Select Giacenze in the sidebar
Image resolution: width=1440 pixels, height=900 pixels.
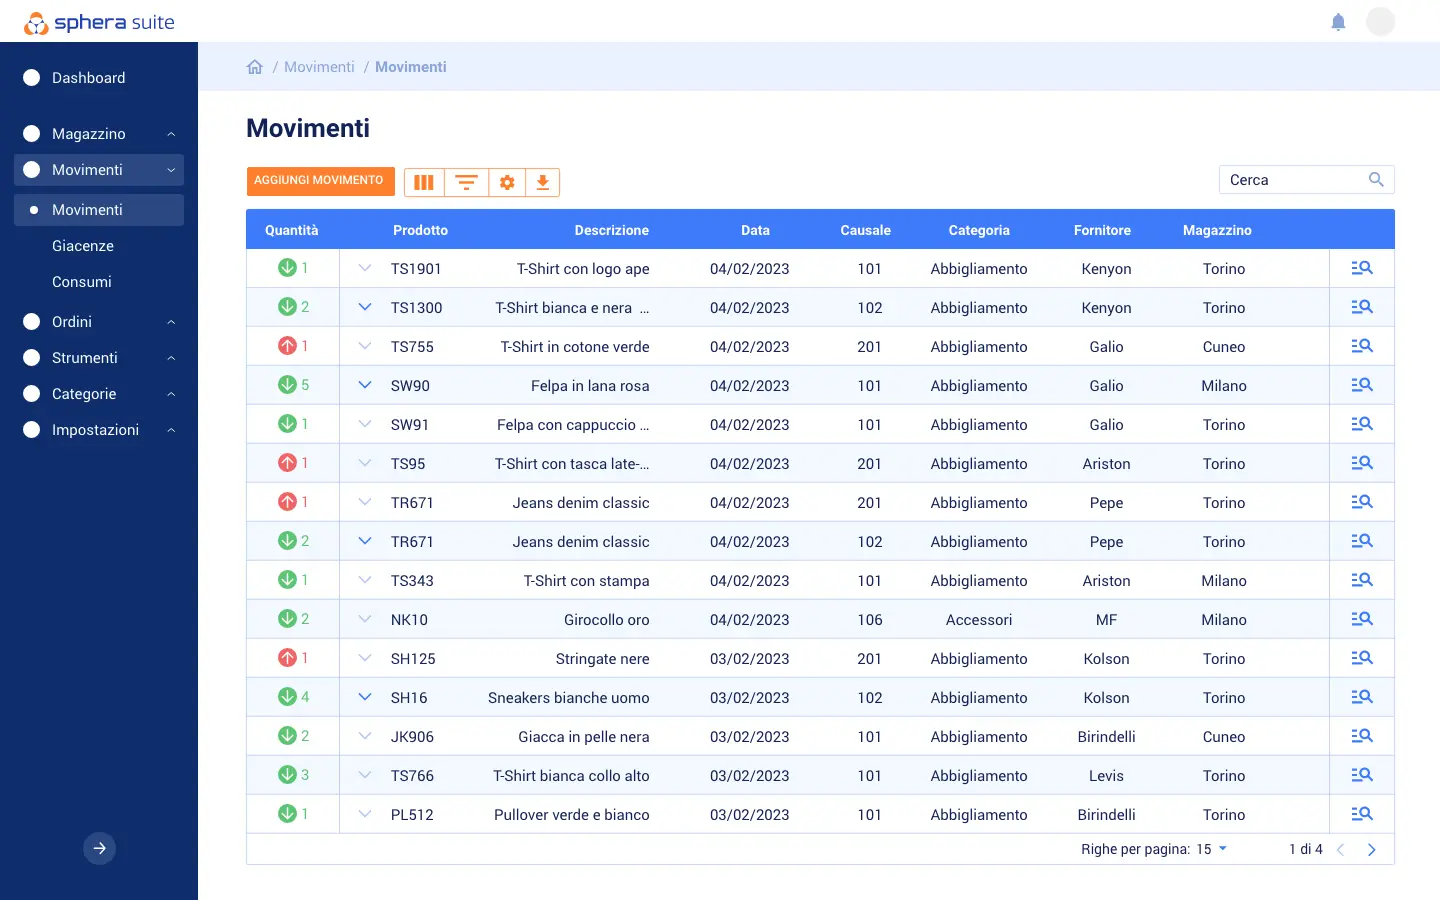coord(83,246)
